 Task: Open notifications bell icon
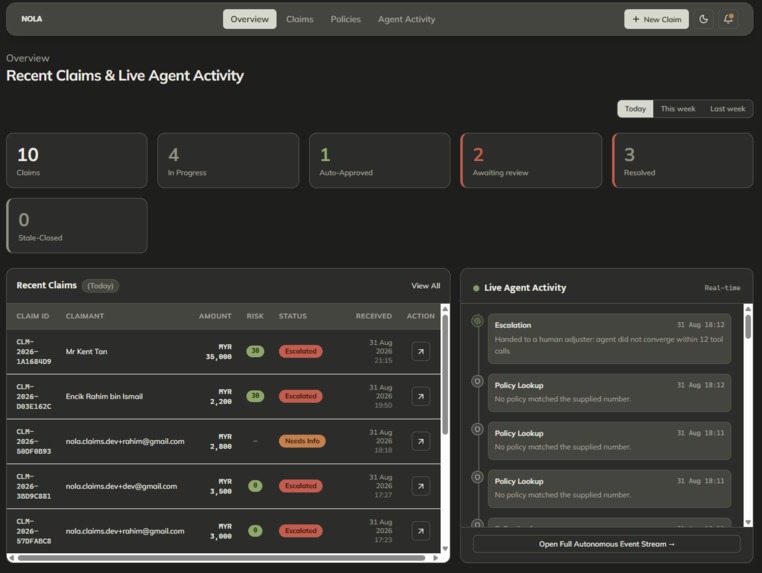pos(728,19)
